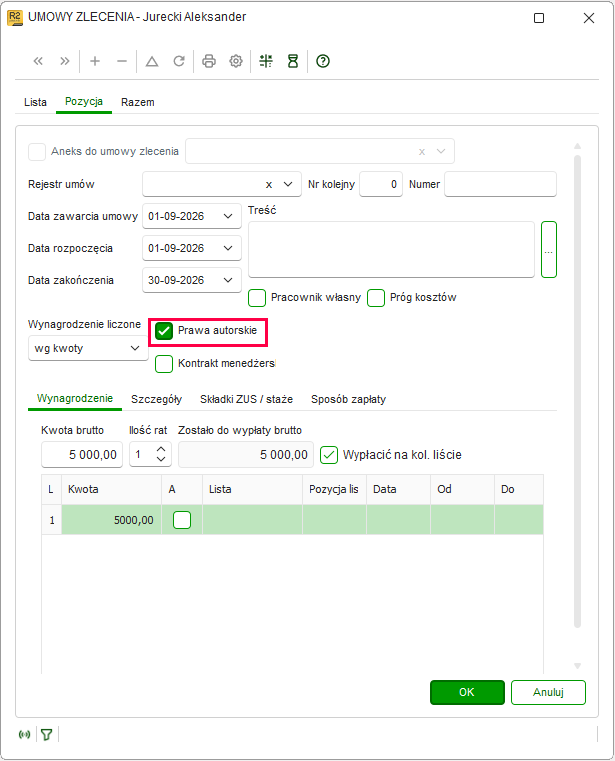Open help with question mark icon

point(323,61)
